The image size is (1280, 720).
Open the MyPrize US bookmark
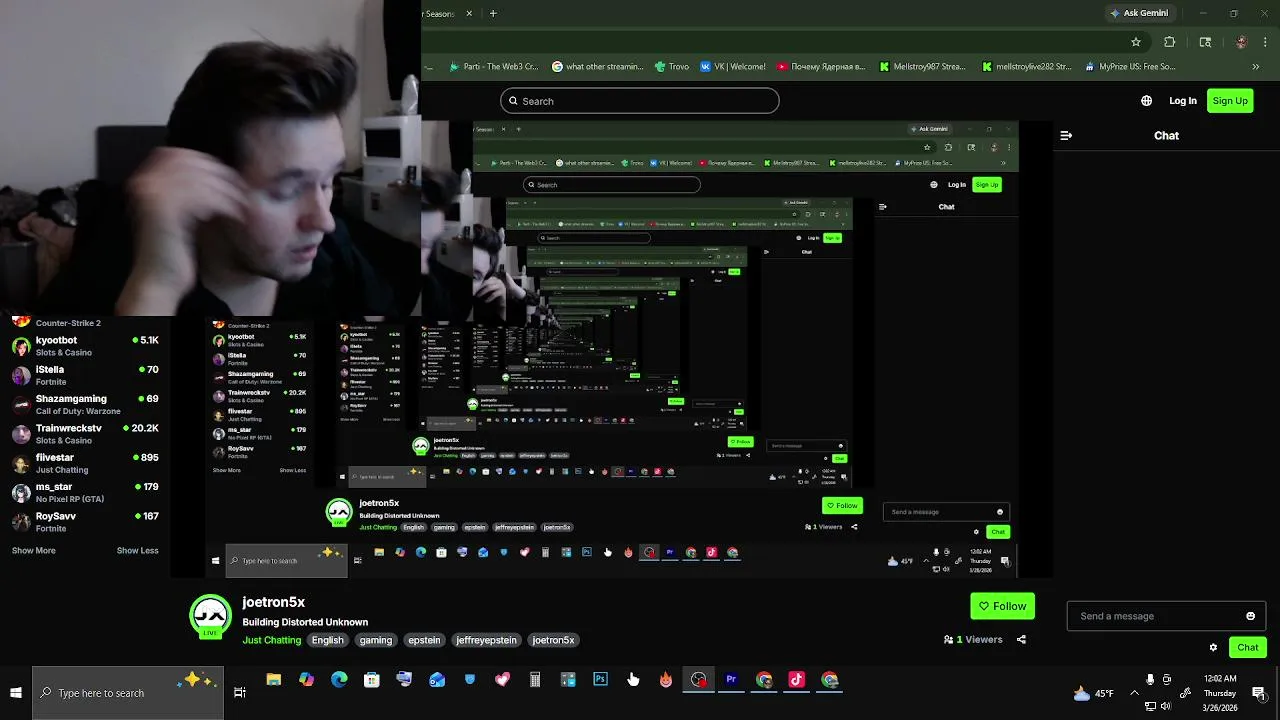[1129, 67]
